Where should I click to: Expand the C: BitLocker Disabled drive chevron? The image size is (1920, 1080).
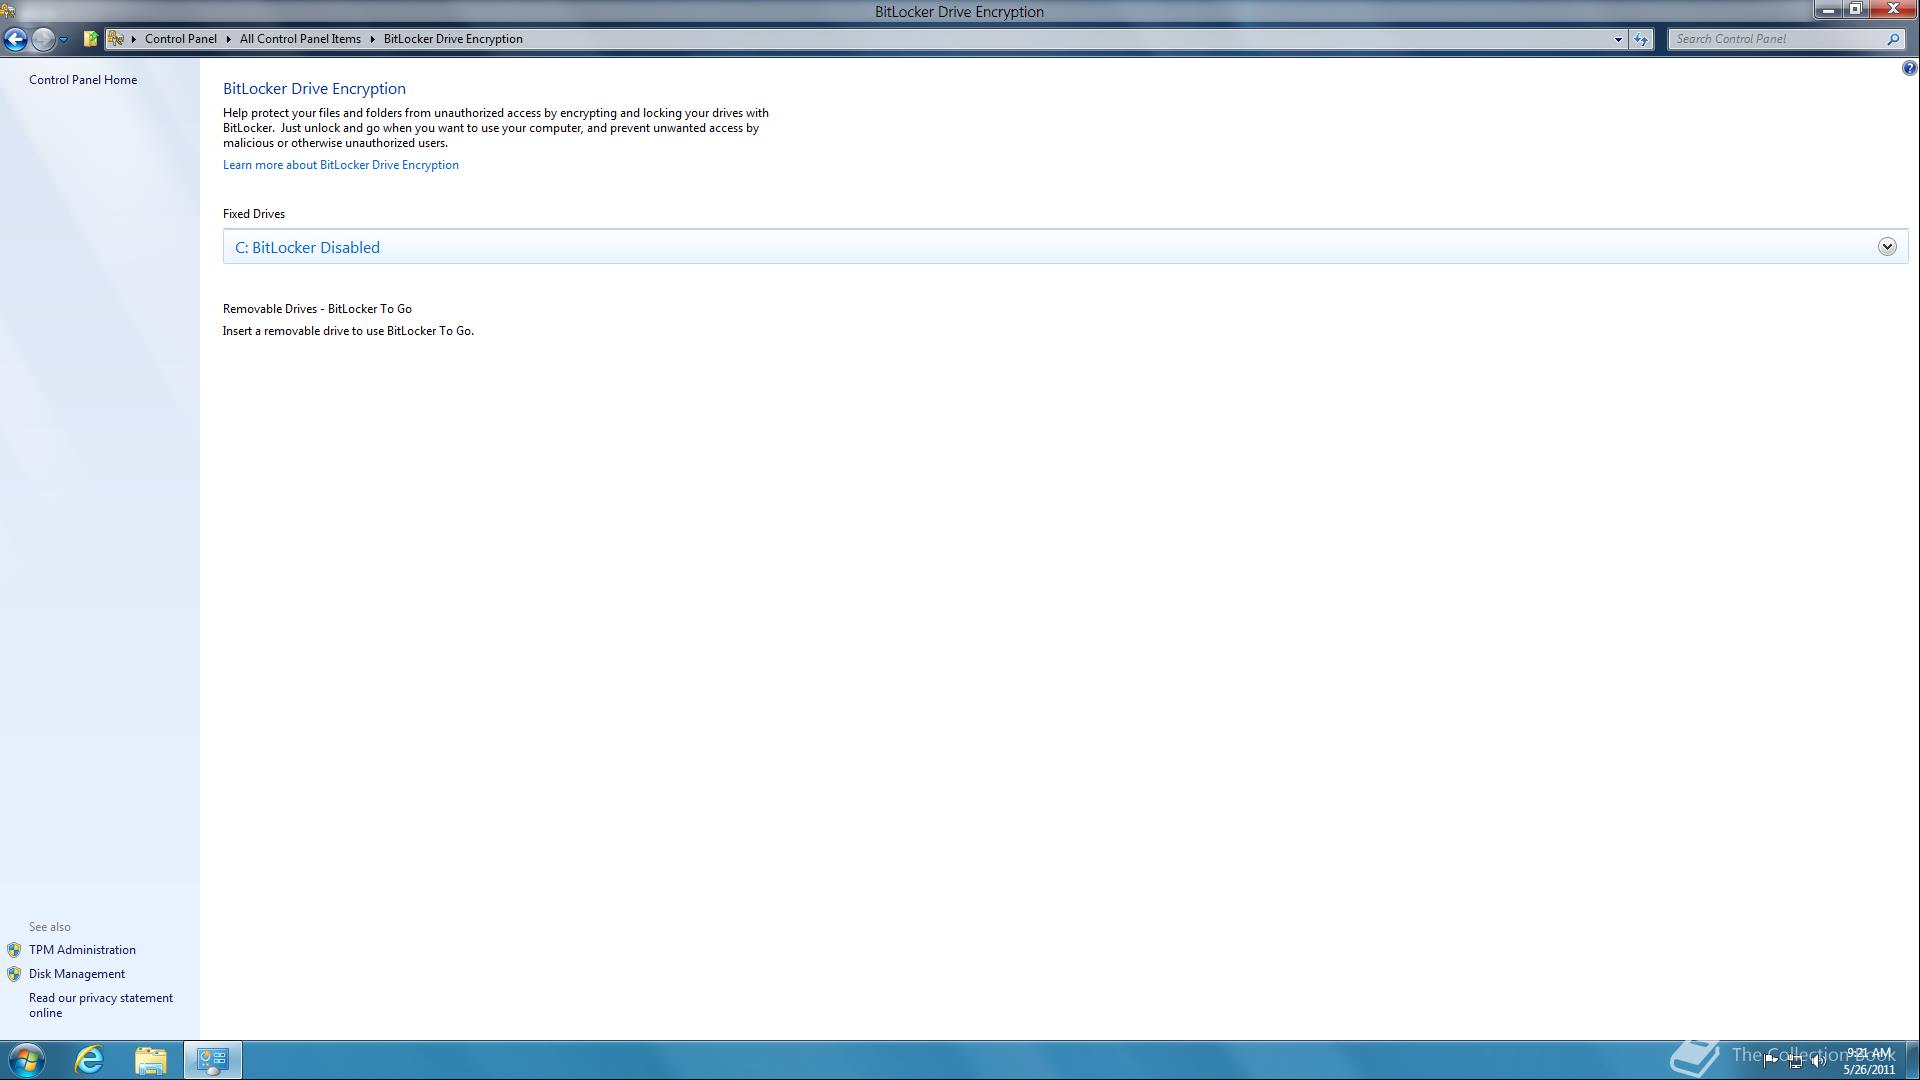[1887, 247]
